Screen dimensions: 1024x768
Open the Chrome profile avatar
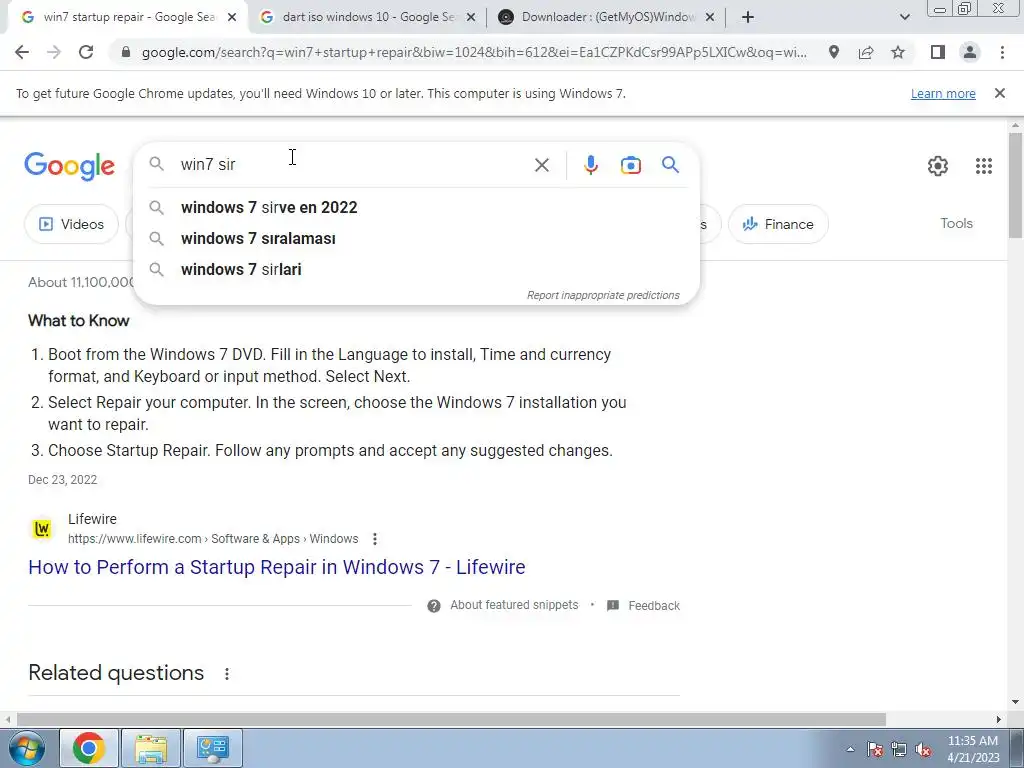tap(970, 52)
